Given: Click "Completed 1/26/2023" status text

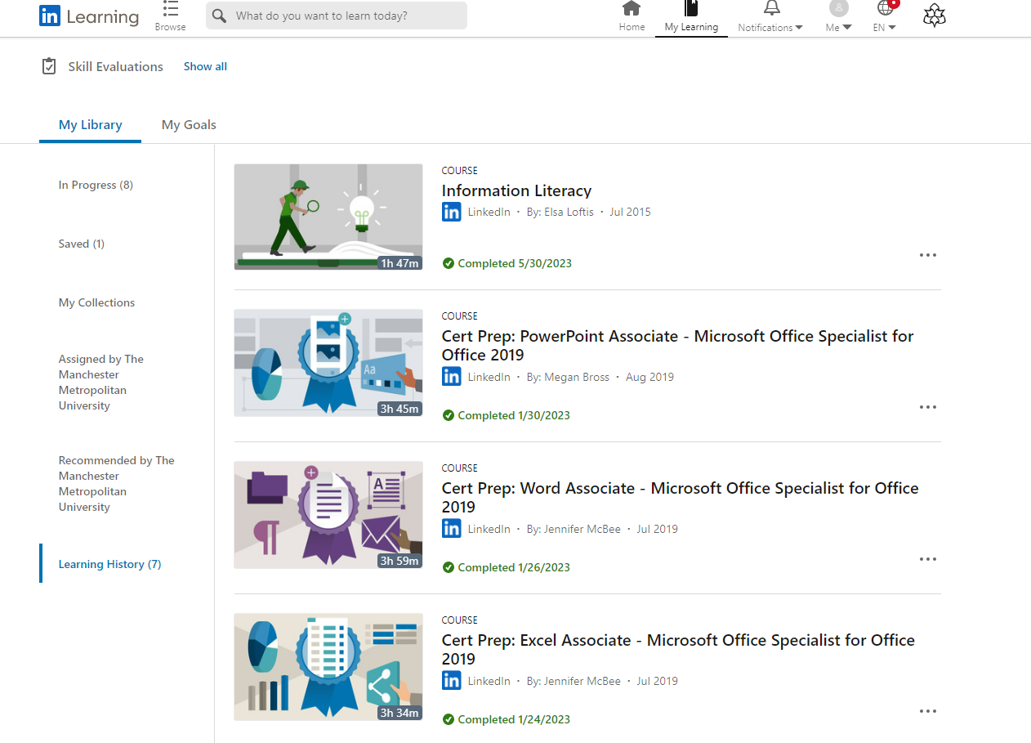Looking at the screenshot, I should (514, 567).
